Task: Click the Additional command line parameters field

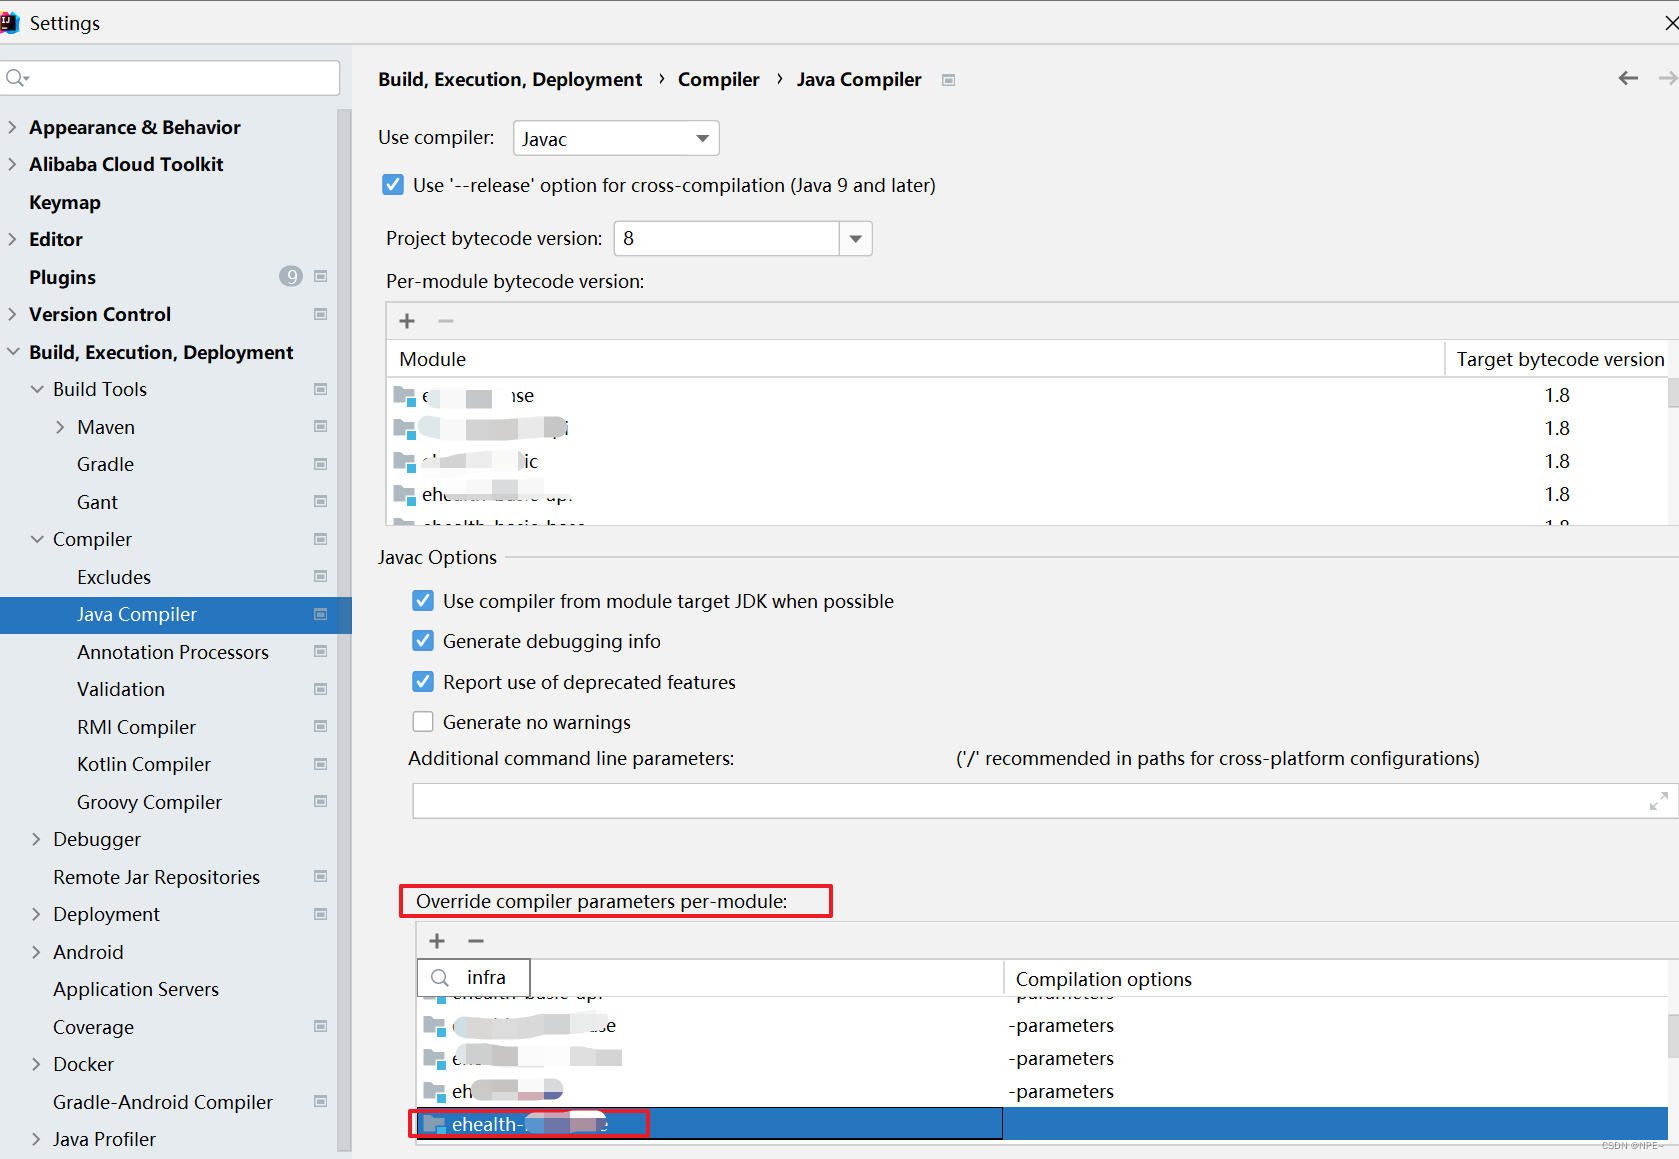Action: point(1044,801)
